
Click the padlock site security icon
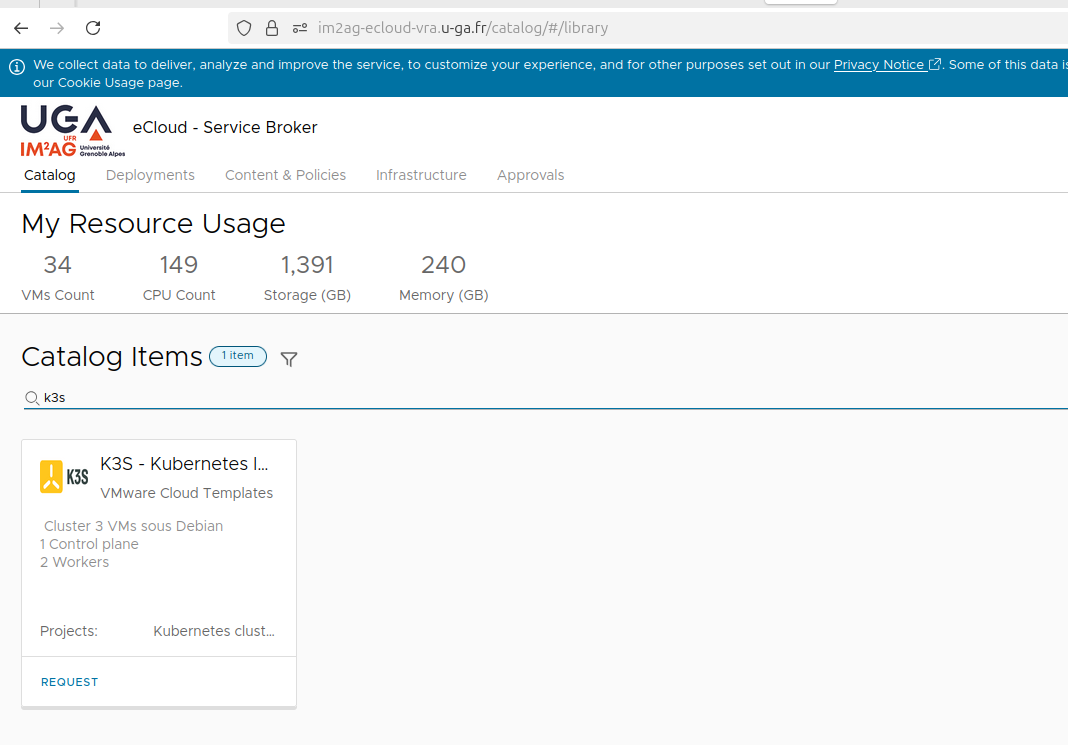pyautogui.click(x=272, y=28)
